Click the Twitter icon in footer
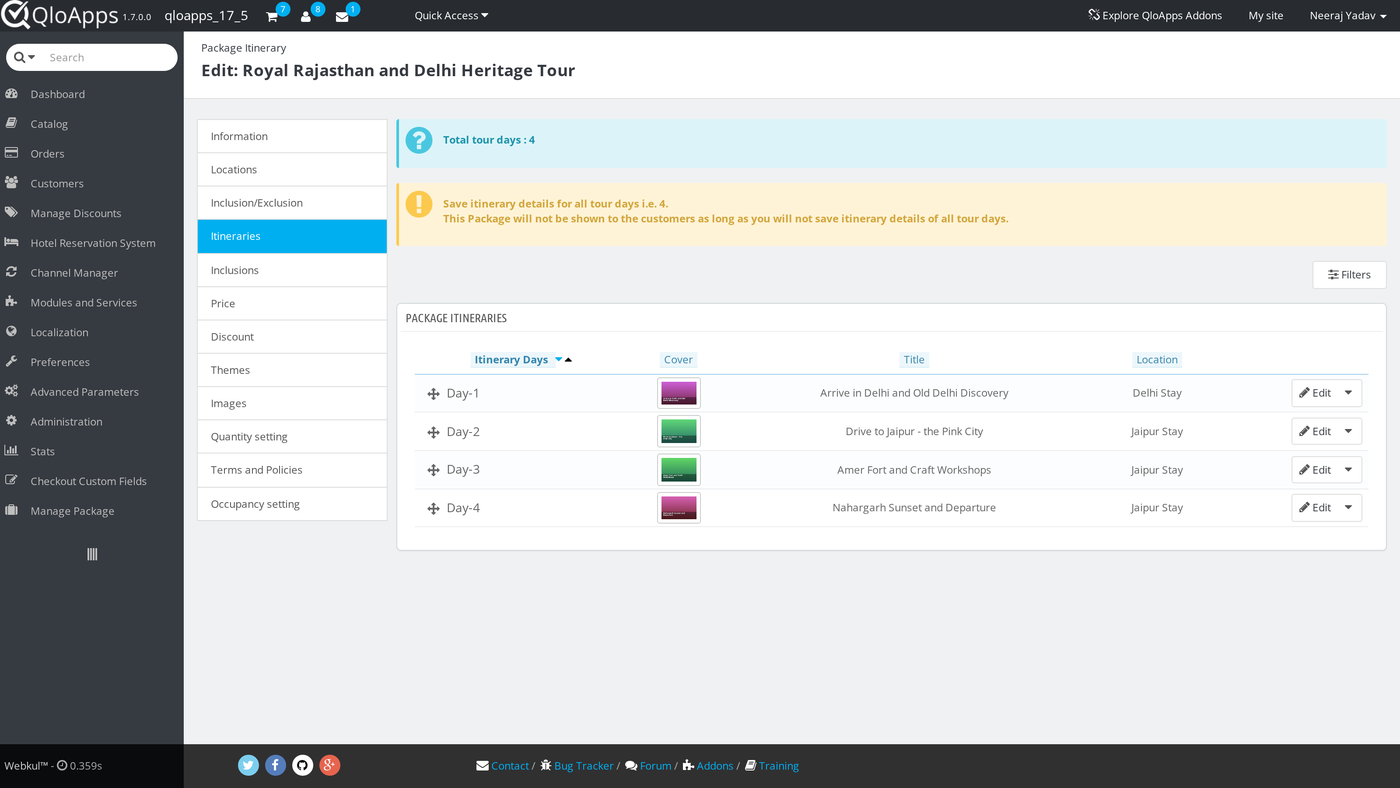 (x=248, y=765)
